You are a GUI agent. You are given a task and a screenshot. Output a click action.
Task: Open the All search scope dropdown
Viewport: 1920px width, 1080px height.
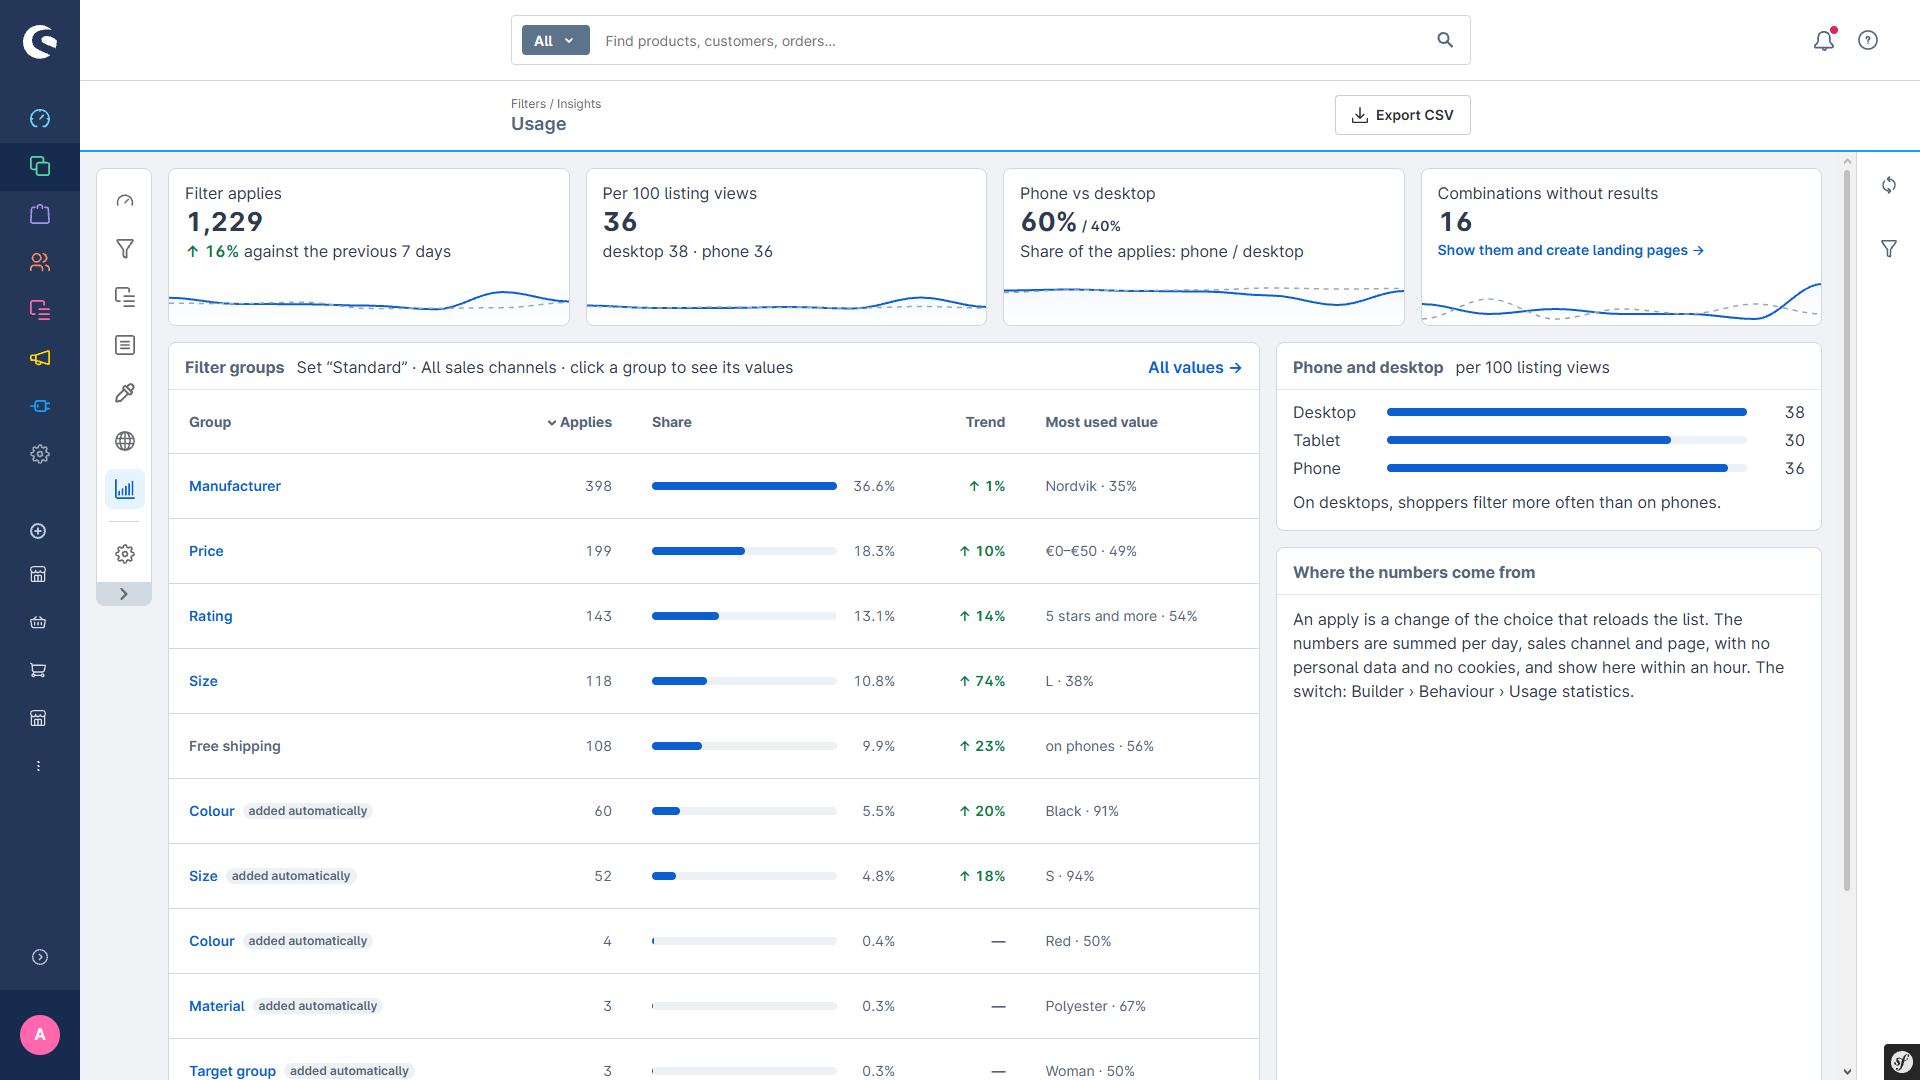555,40
